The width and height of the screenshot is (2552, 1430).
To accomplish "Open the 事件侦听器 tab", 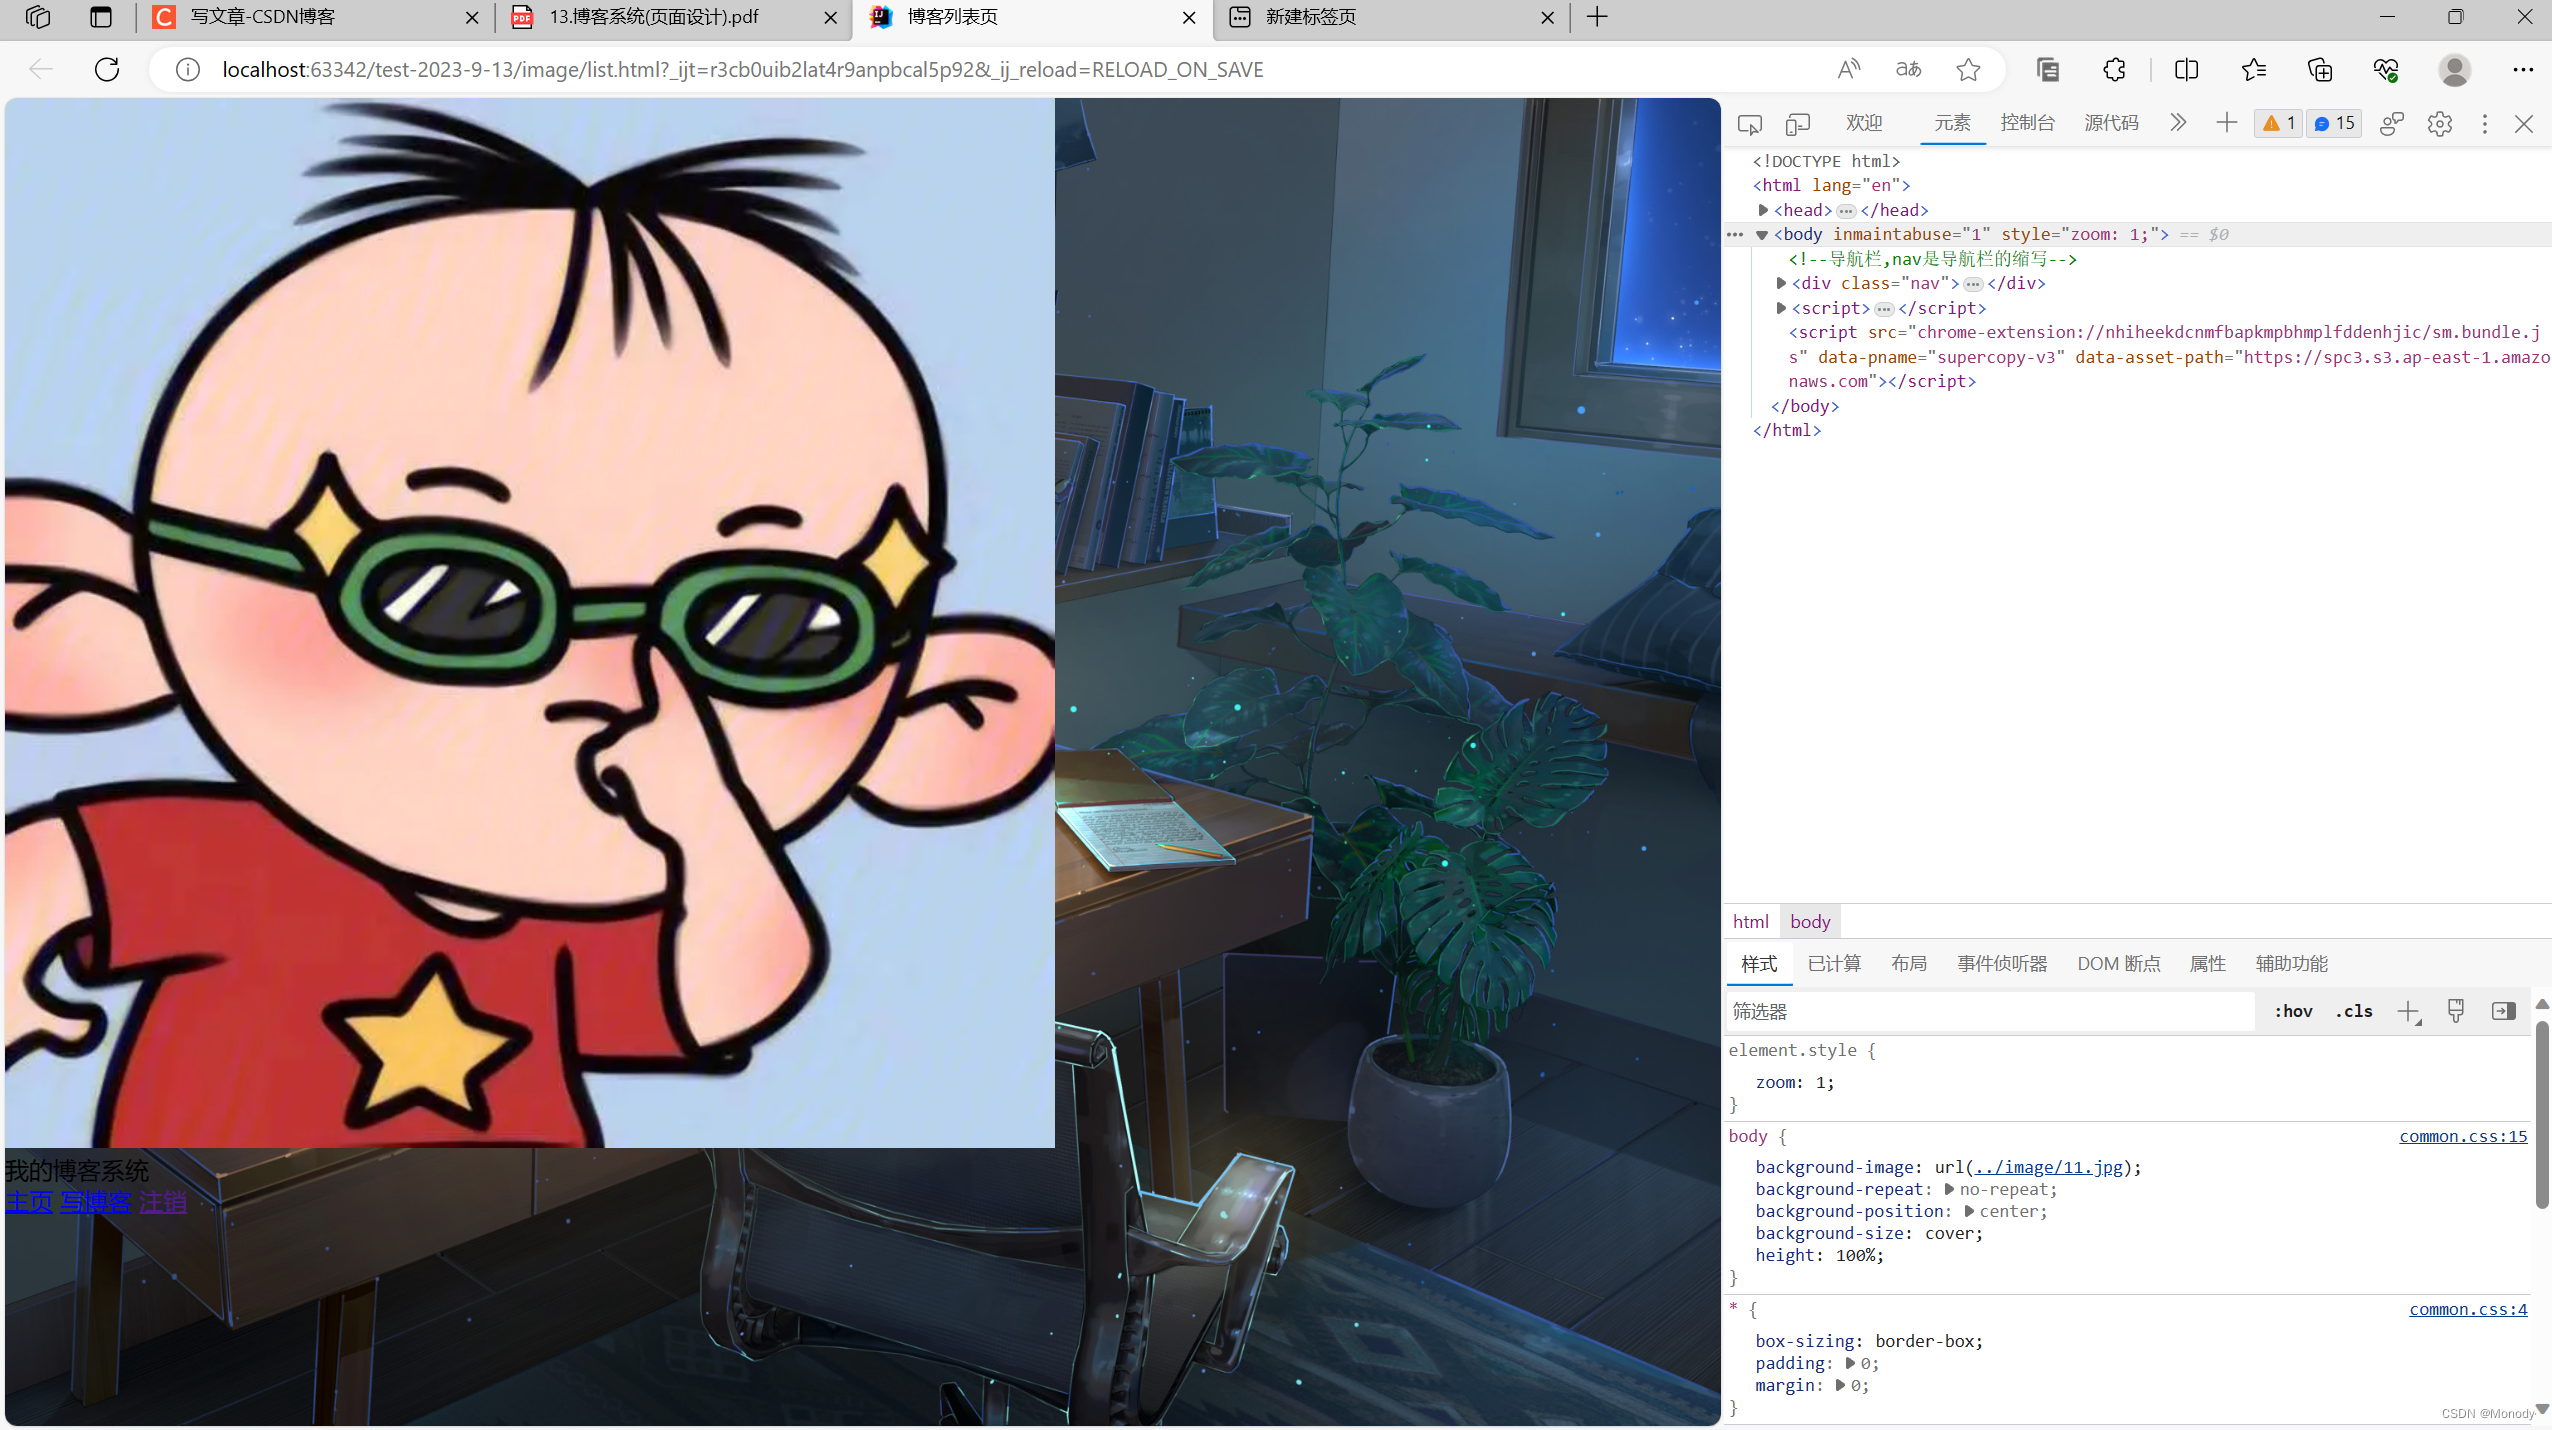I will click(x=2002, y=963).
